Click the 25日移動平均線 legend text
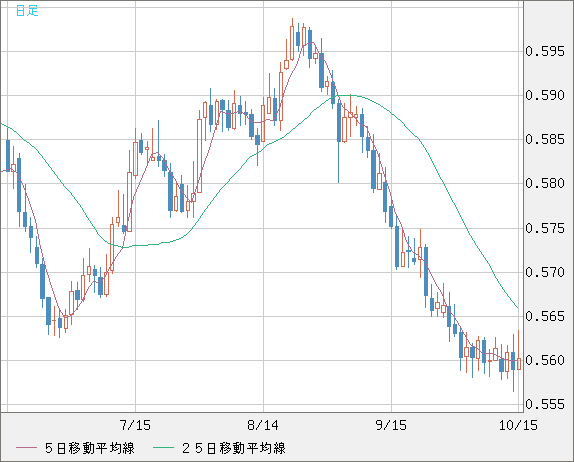This screenshot has height=462, width=574. coord(234,448)
